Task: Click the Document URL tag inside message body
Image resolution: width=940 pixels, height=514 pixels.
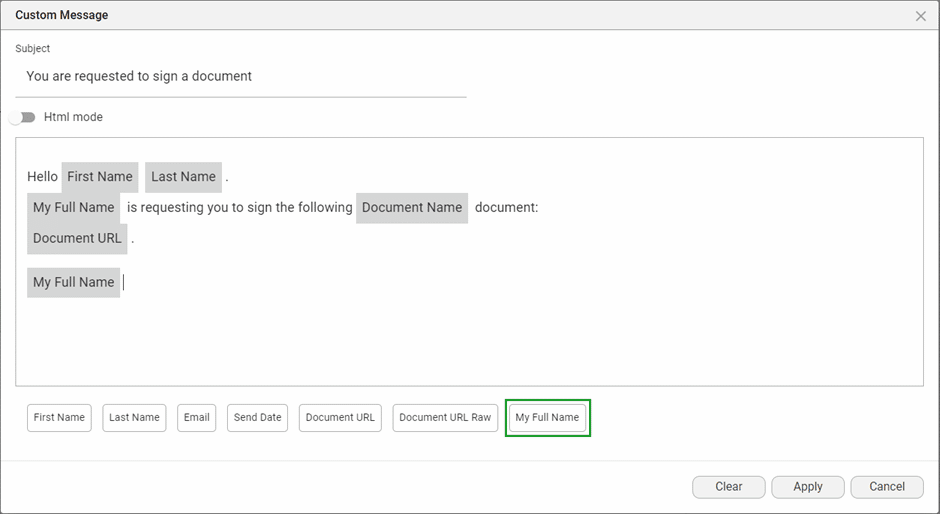Action: click(x=77, y=239)
